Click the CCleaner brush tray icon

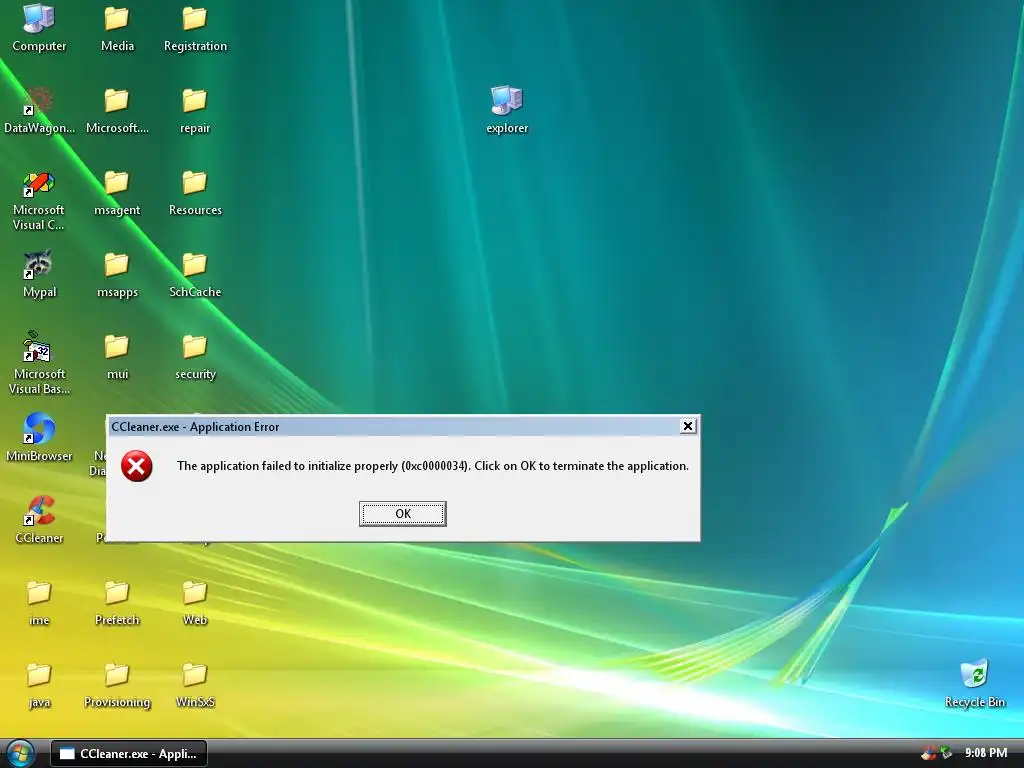click(928, 753)
